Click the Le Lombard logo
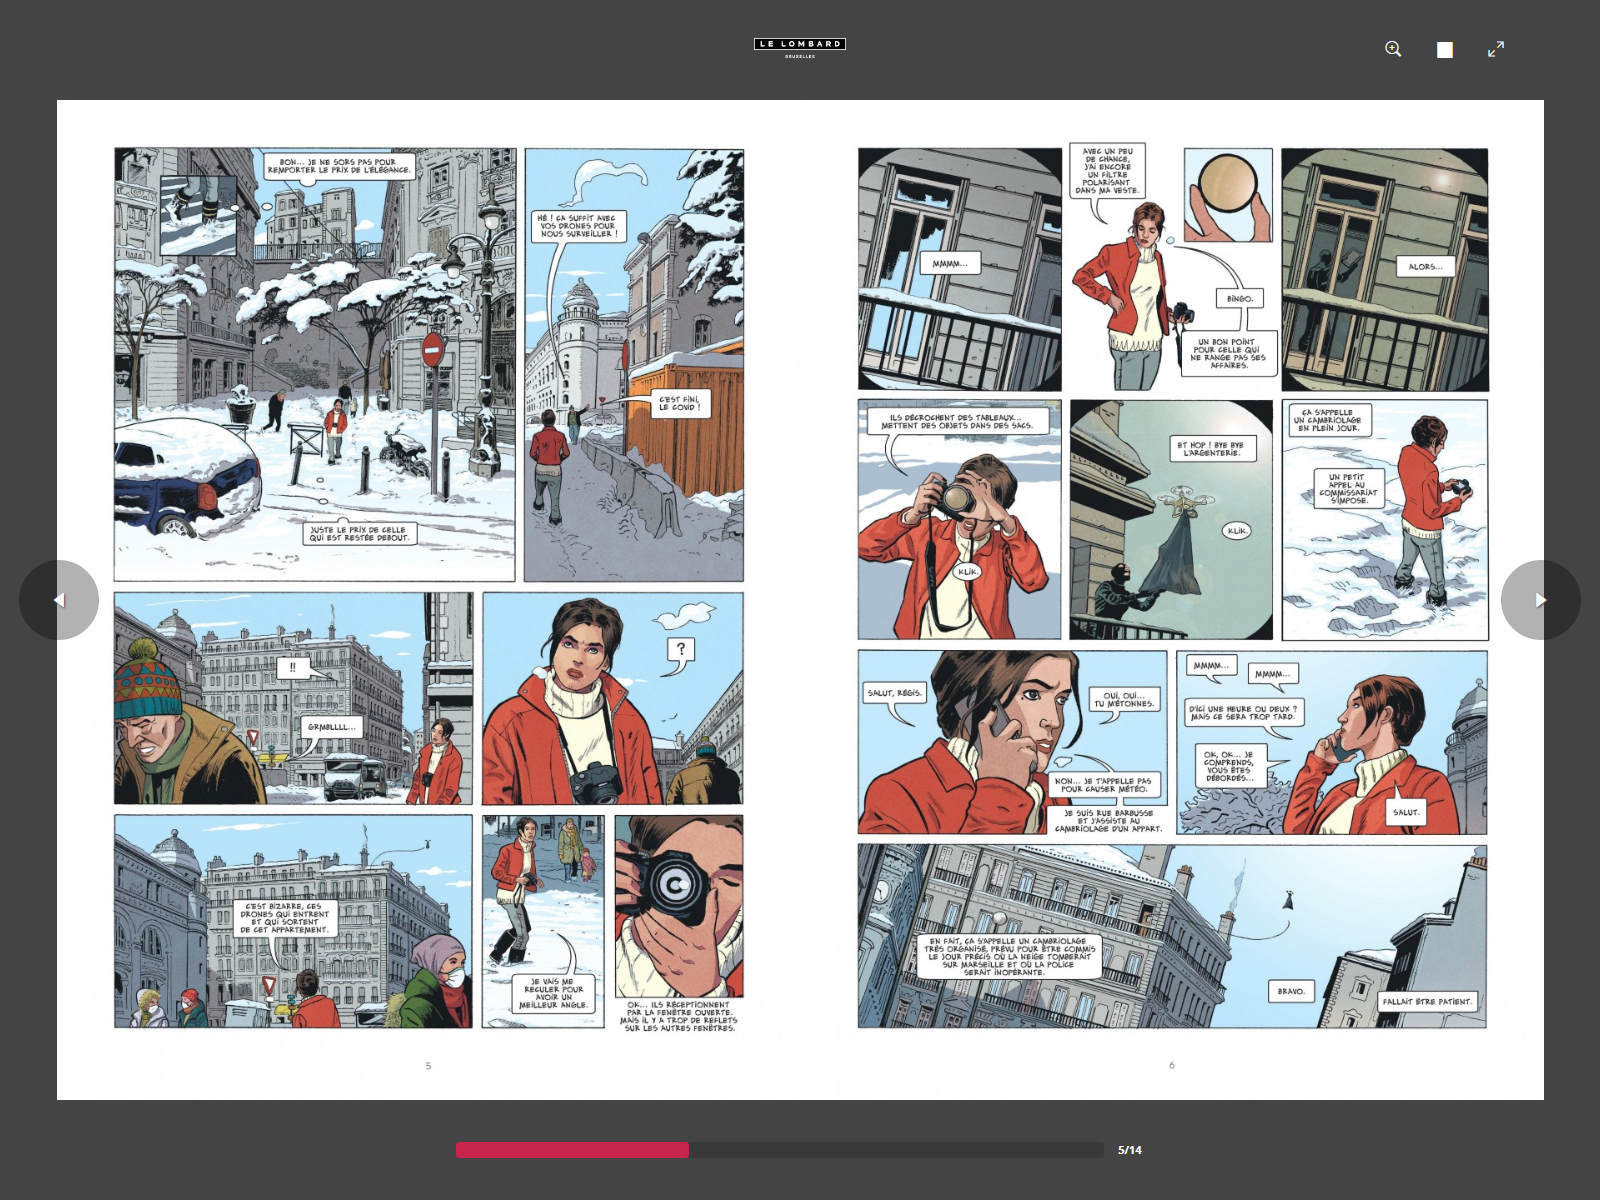This screenshot has width=1600, height=1200. point(800,46)
